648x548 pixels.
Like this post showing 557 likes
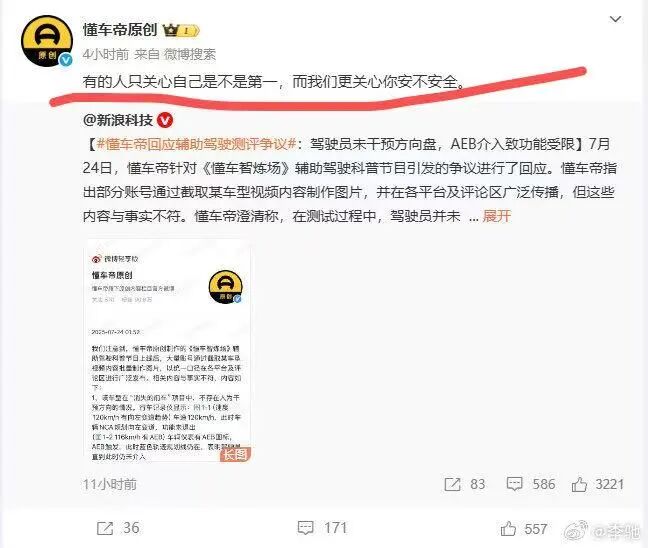coord(524,529)
